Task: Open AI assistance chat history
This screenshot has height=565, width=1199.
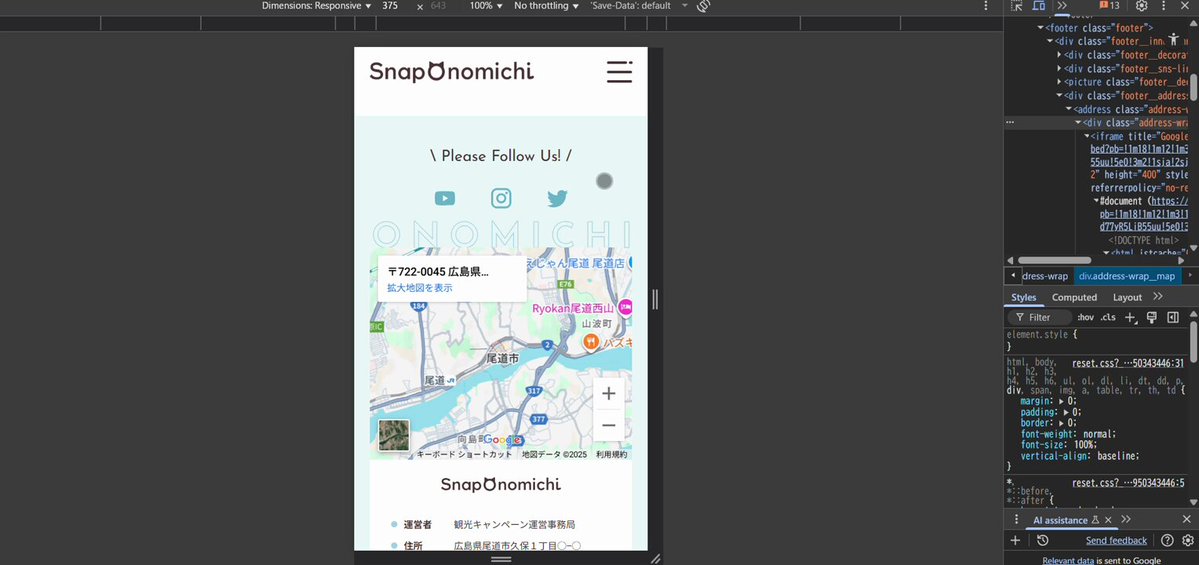Action: (x=1042, y=541)
